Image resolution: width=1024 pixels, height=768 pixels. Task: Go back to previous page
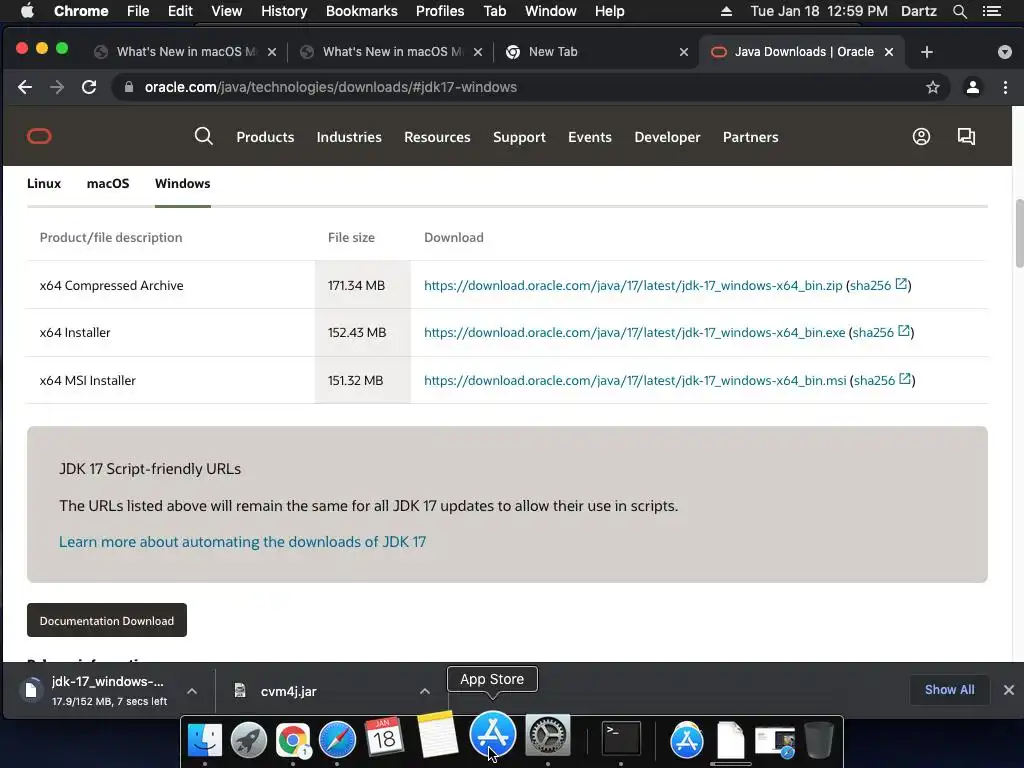pyautogui.click(x=25, y=87)
